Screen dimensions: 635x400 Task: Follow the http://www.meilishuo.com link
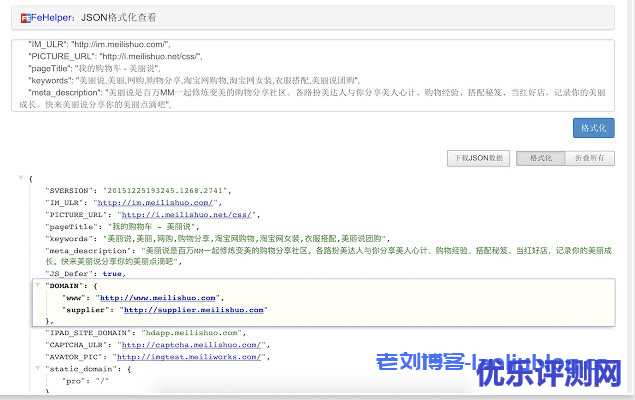pyautogui.click(x=157, y=298)
